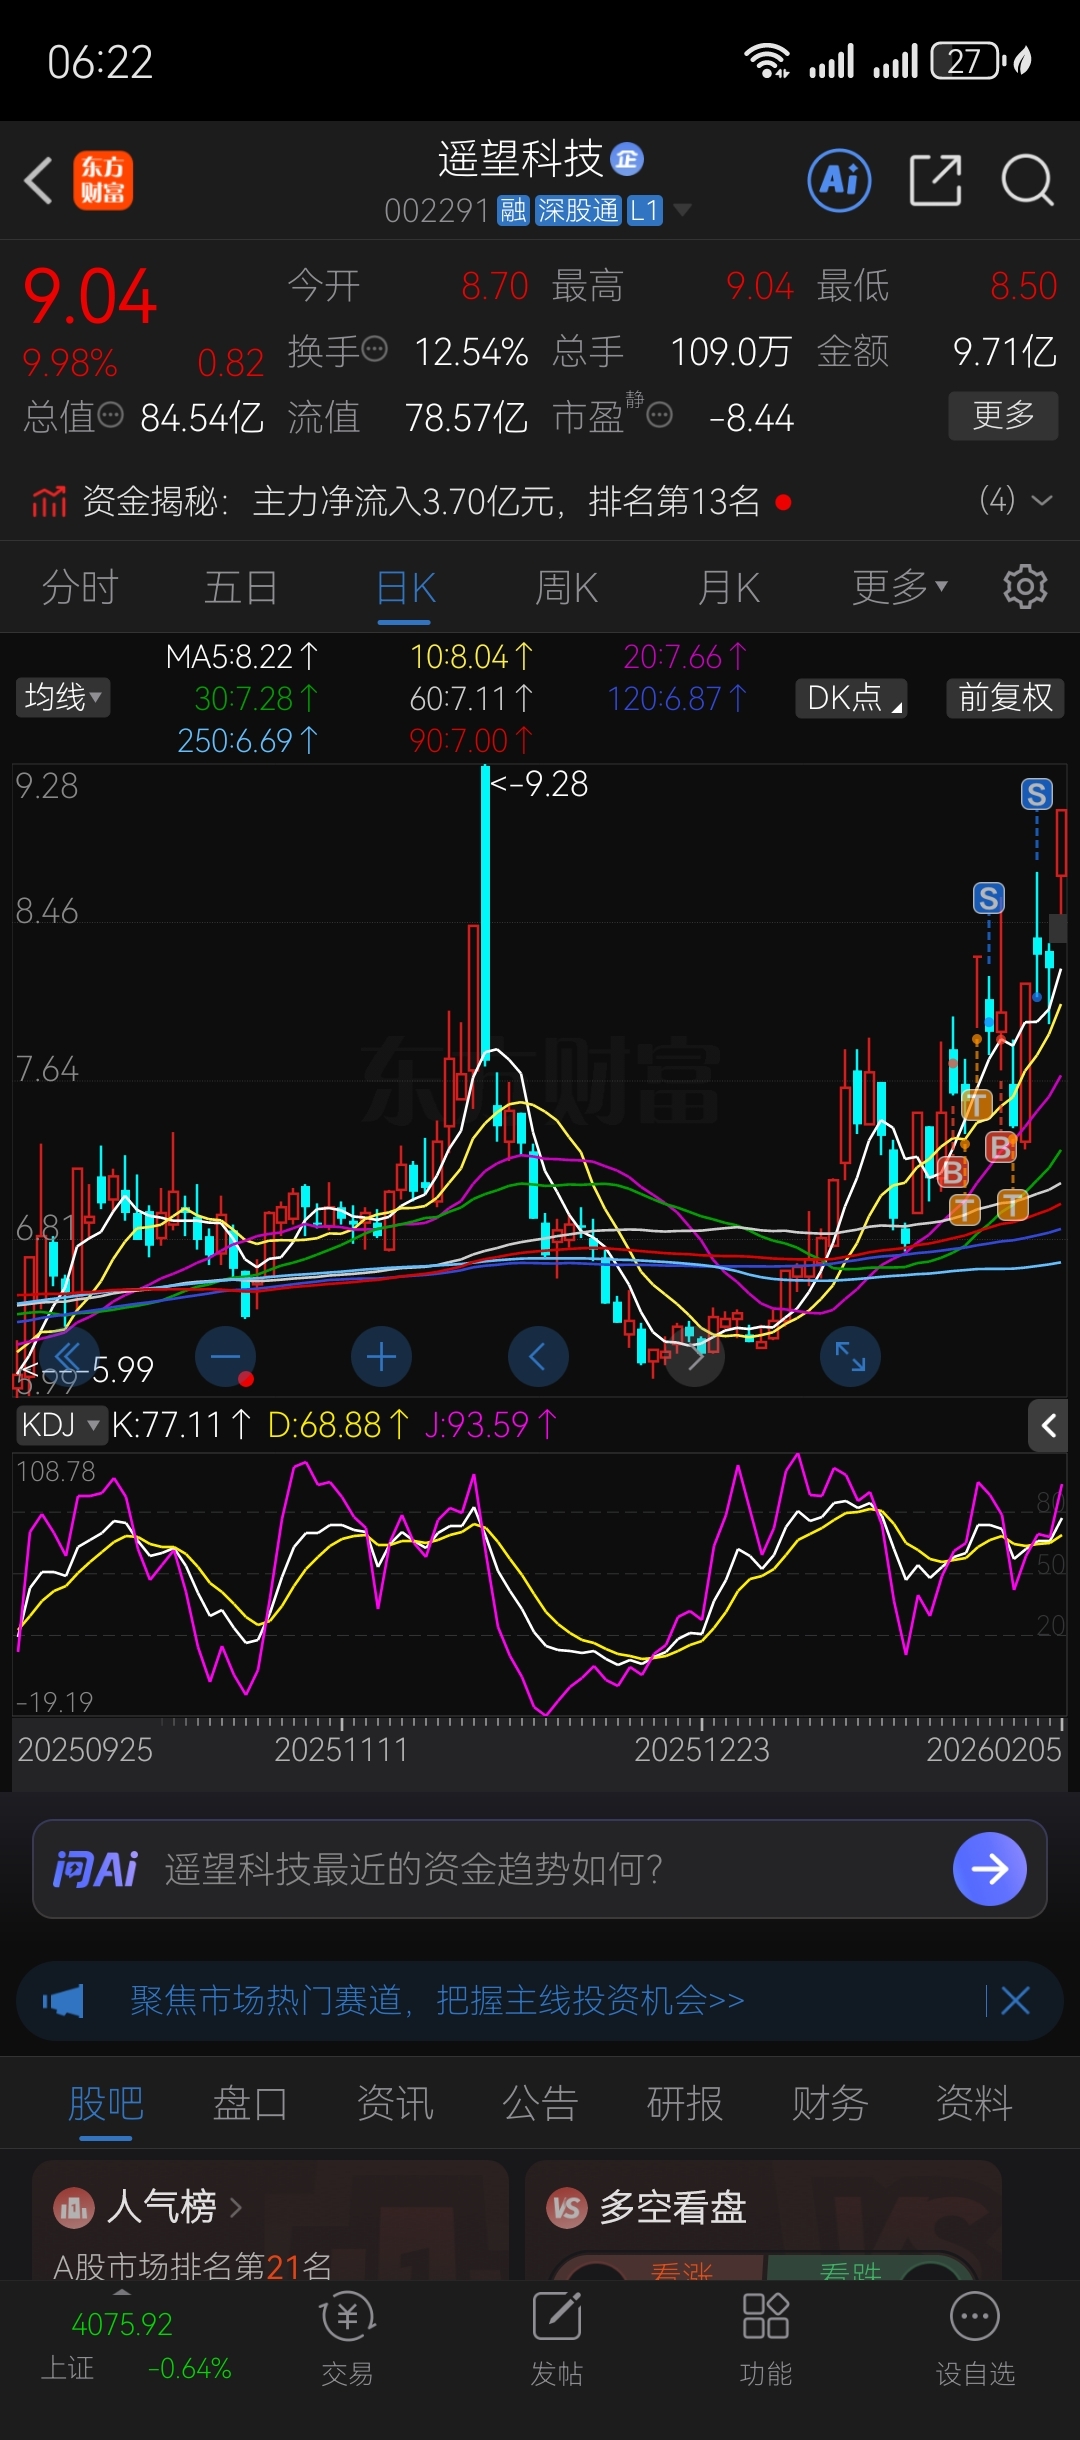The height and width of the screenshot is (2440, 1080).
Task: Open the search magnifier icon
Action: coord(1027,181)
